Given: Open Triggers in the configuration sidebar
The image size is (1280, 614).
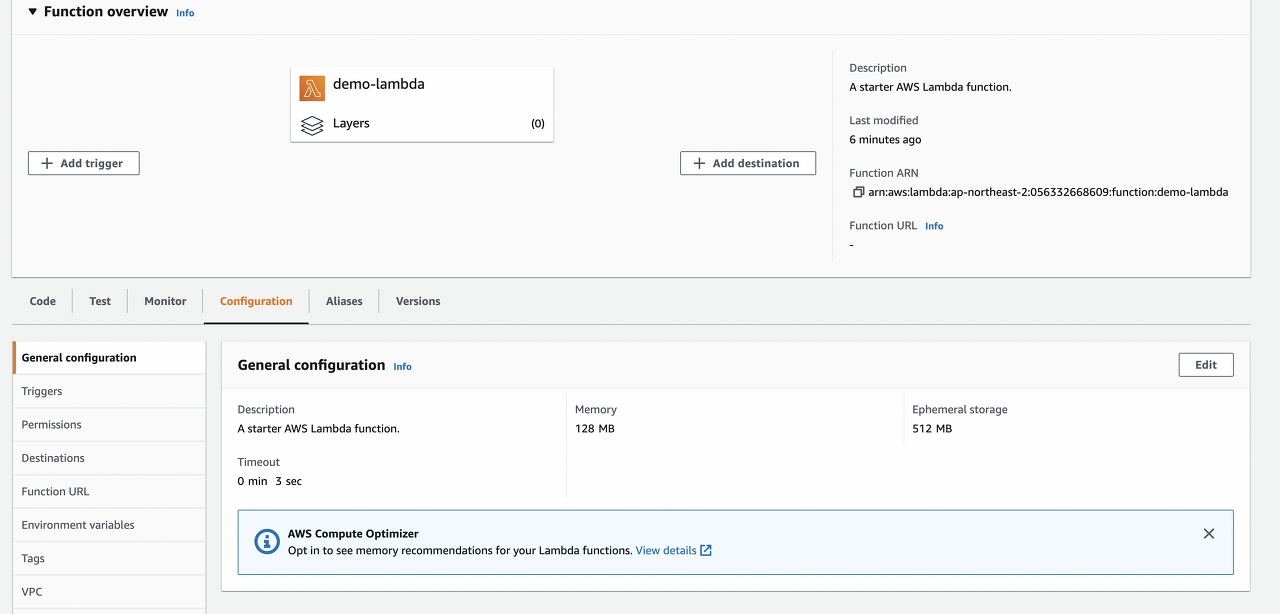Looking at the screenshot, I should (109, 391).
